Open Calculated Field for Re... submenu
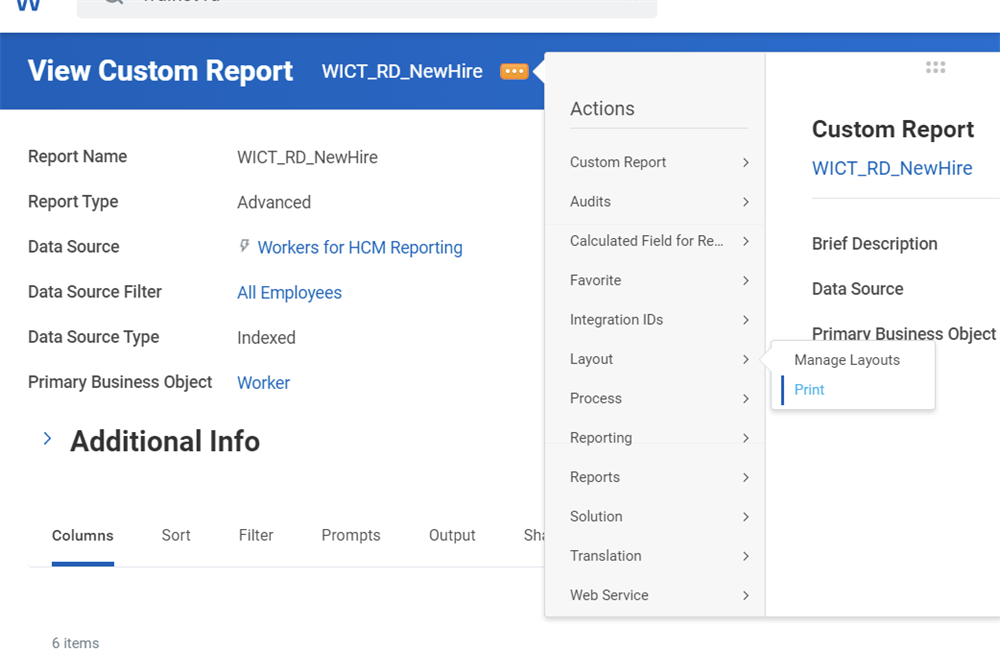This screenshot has width=1000, height=651. click(659, 241)
